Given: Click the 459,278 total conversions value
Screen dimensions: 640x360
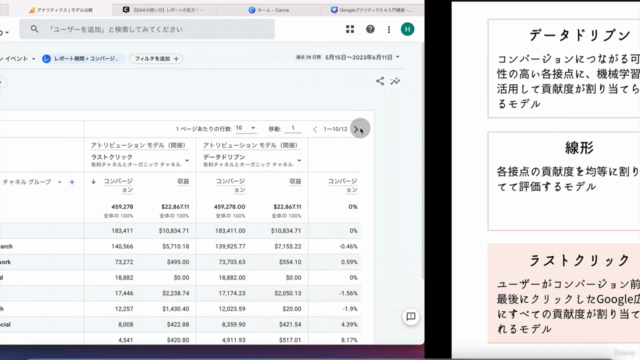Looking at the screenshot, I should click(x=122, y=207).
